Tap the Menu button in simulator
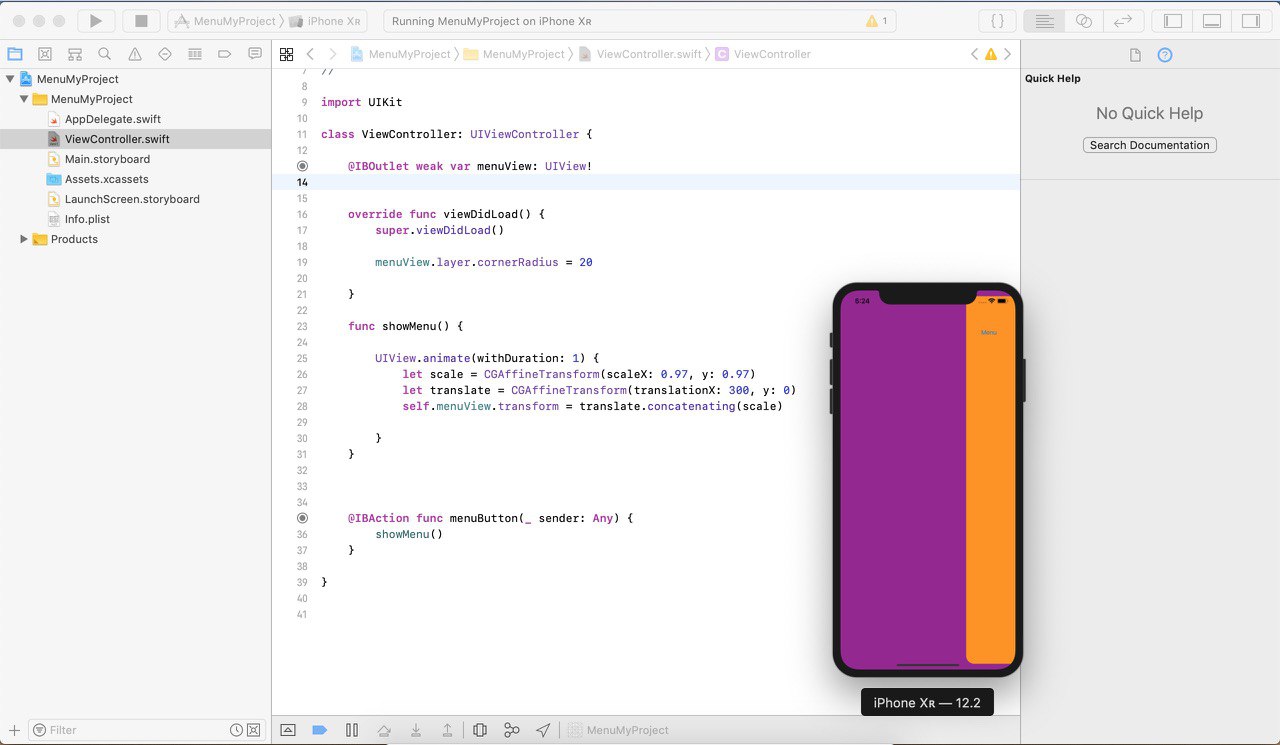1280x745 pixels. [989, 333]
